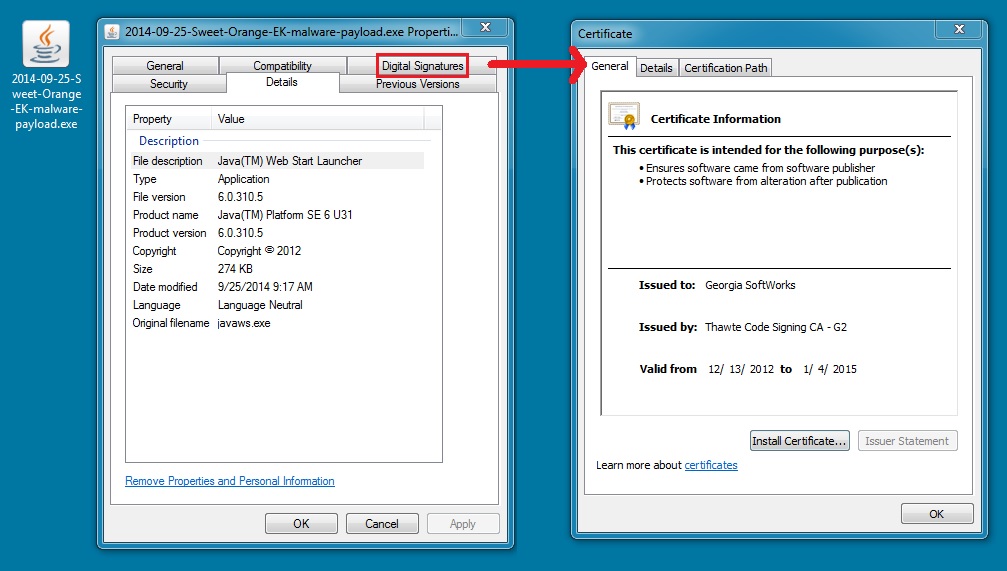Screen dimensions: 1007x571
Task: Select the Details tab in Certificate window
Action: click(x=656, y=68)
